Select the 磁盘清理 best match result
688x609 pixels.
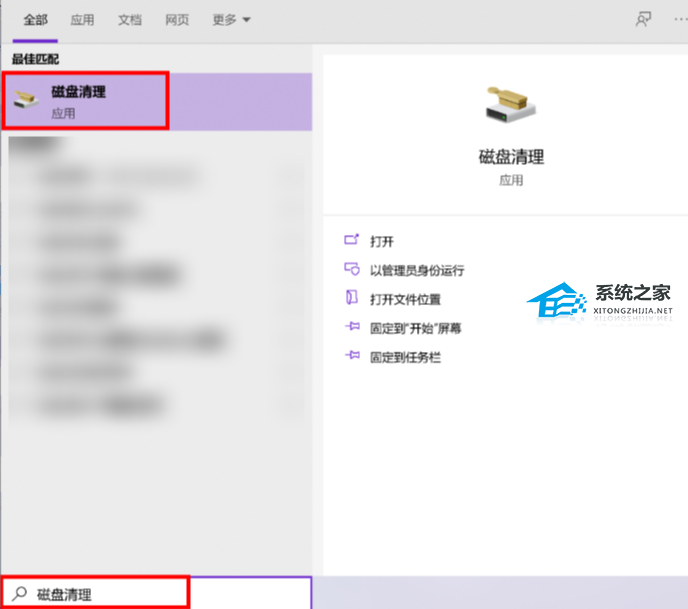point(85,101)
